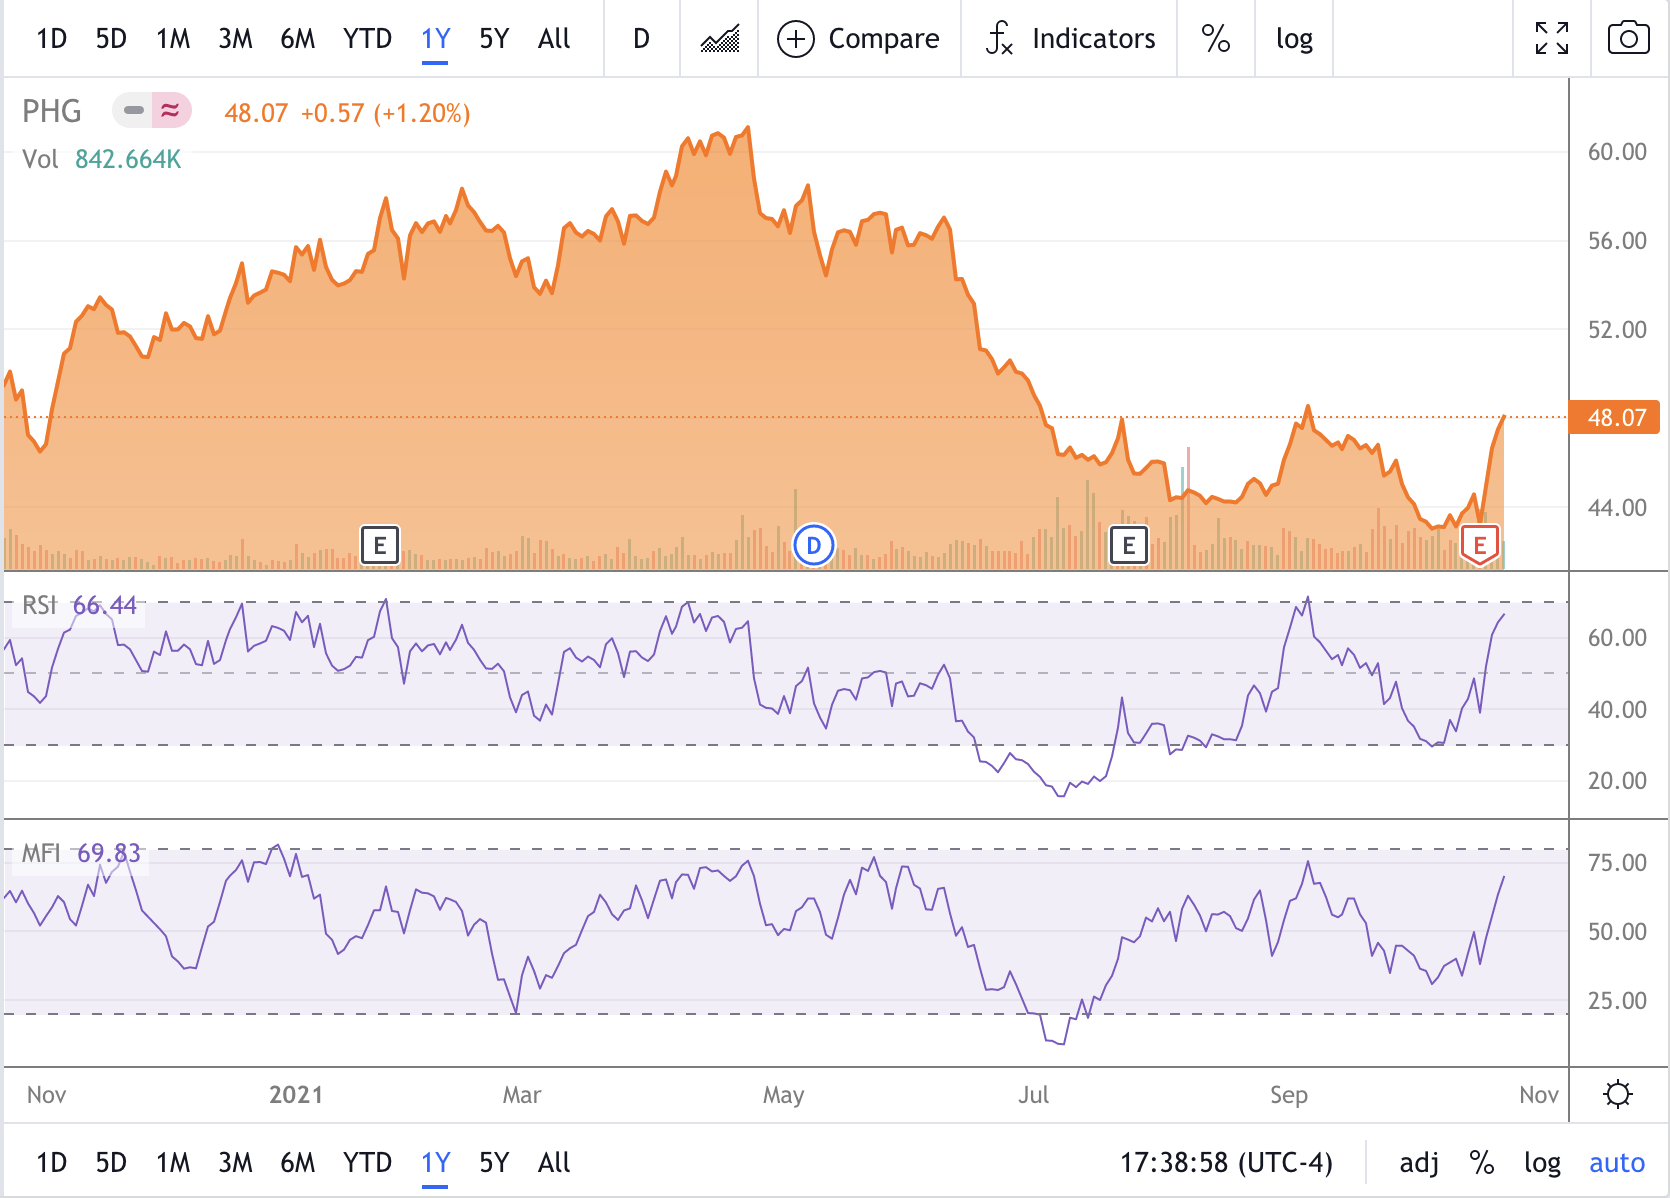Select 3M range in top toolbar
The height and width of the screenshot is (1198, 1670).
point(235,39)
